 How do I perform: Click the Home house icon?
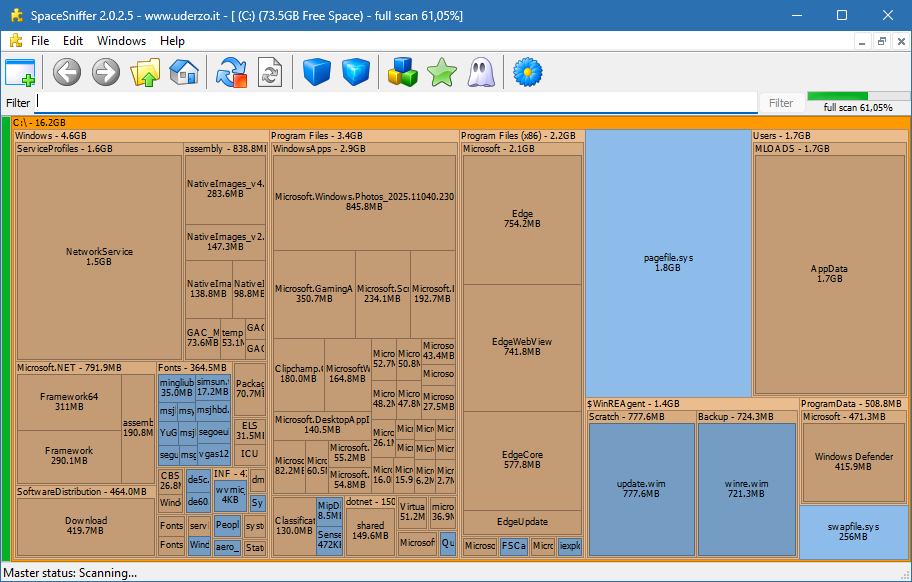click(184, 73)
